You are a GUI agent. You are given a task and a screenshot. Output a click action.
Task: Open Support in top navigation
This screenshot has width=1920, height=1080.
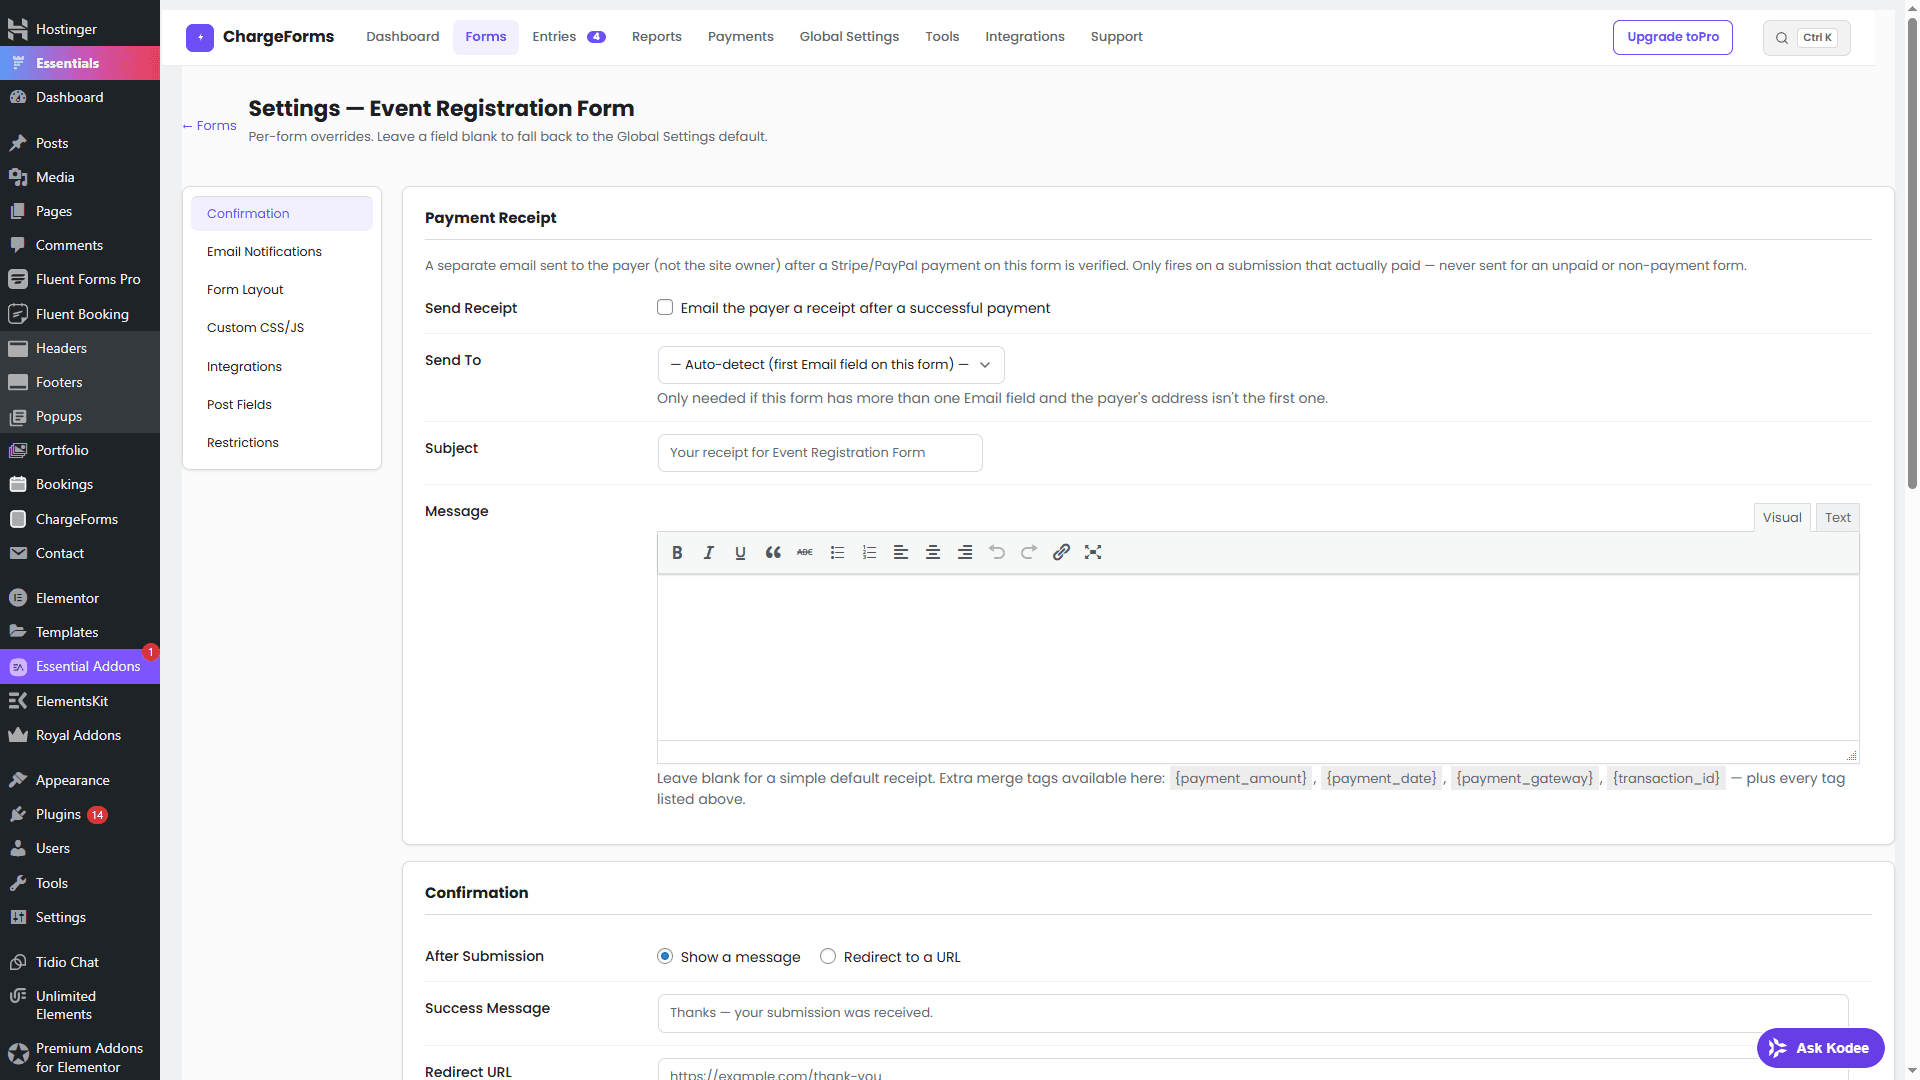coord(1116,37)
